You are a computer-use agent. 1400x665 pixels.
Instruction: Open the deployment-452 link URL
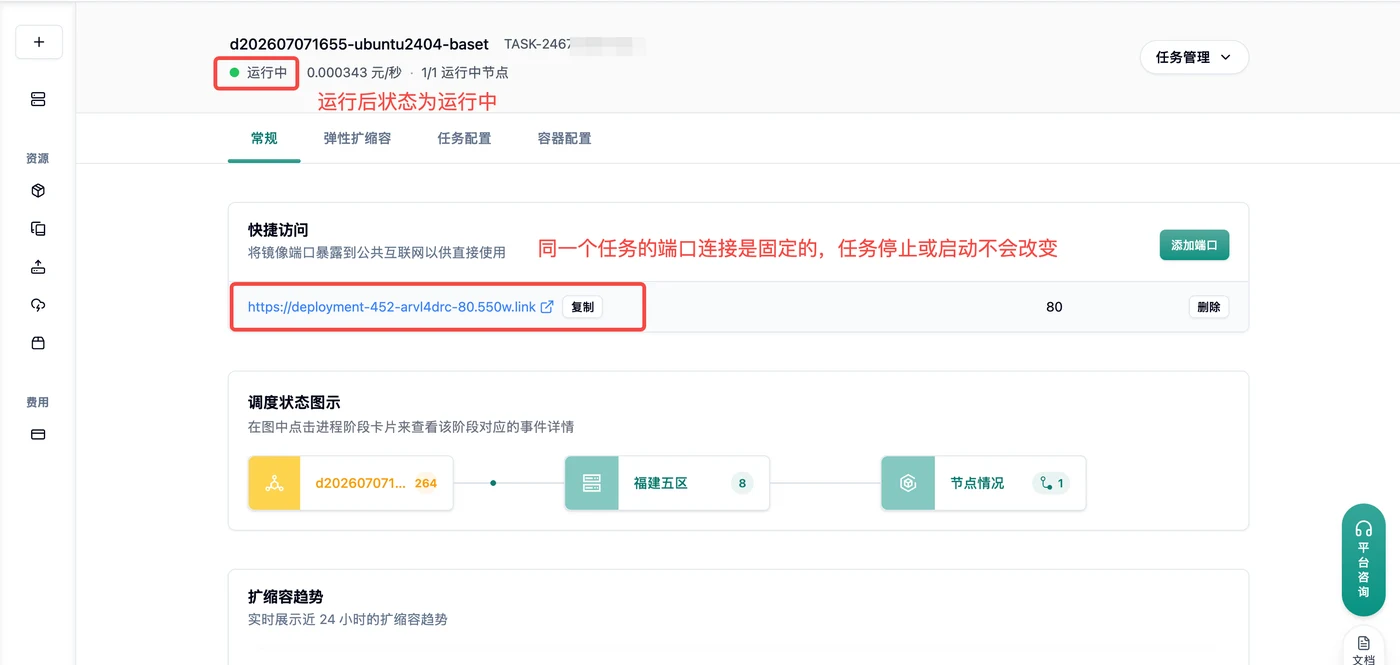tap(392, 307)
